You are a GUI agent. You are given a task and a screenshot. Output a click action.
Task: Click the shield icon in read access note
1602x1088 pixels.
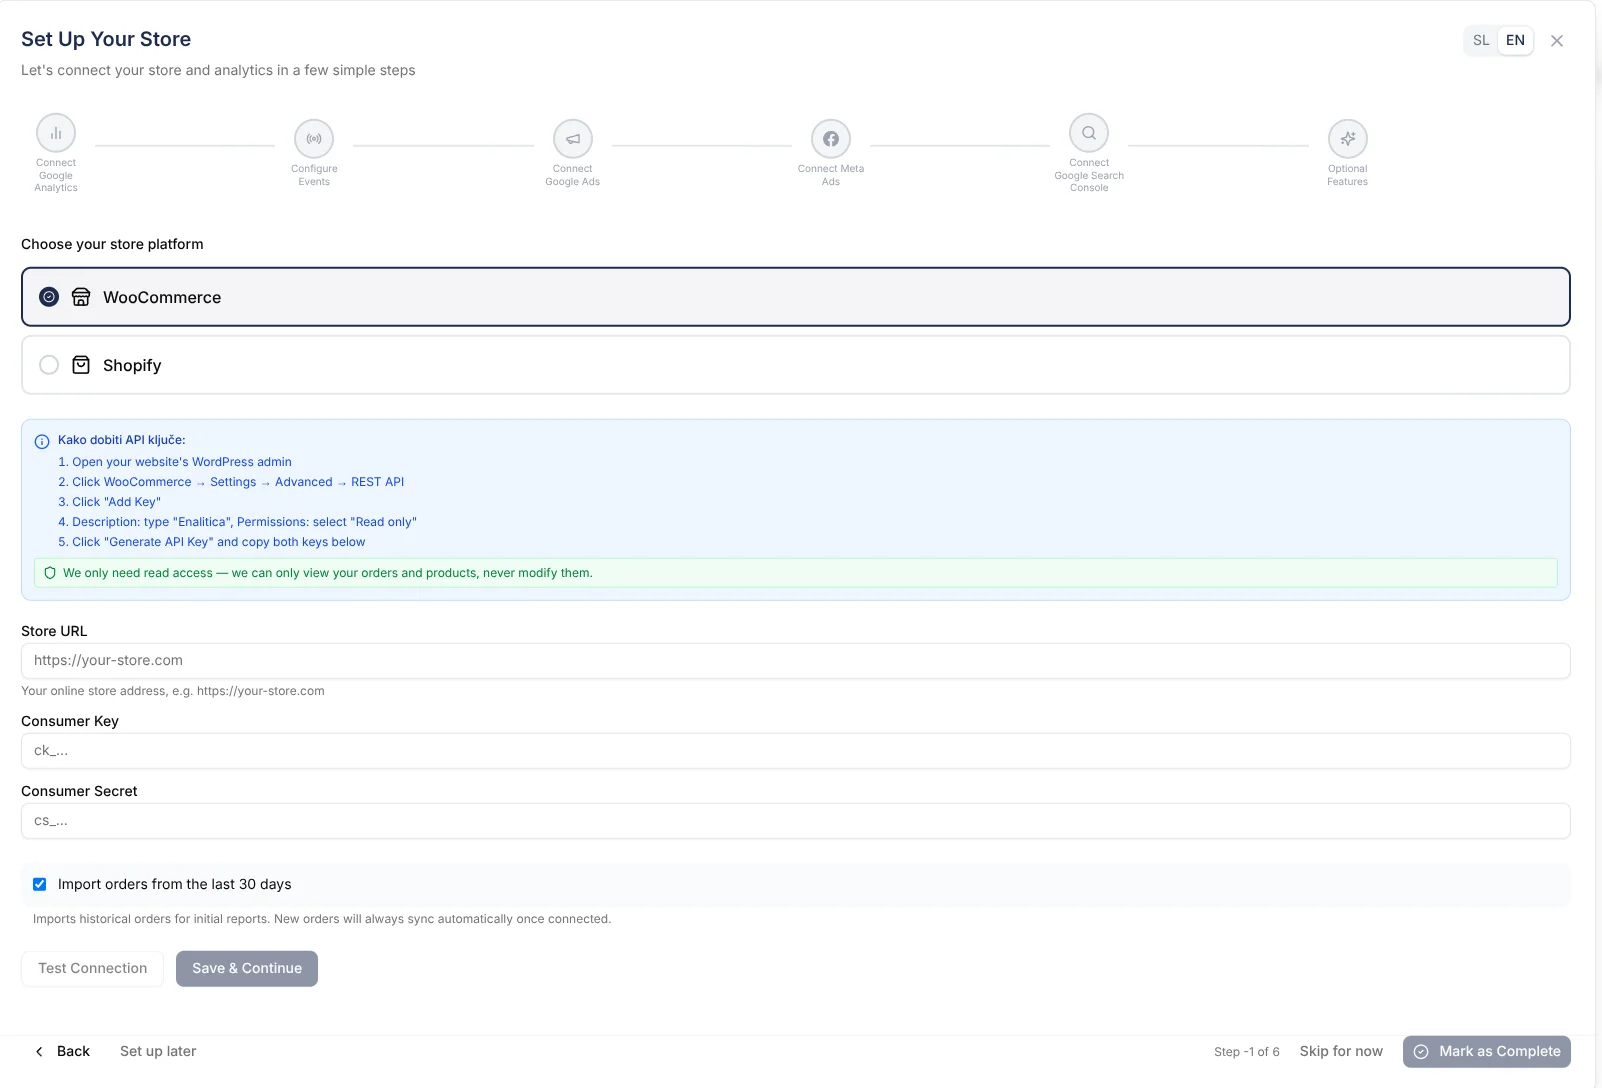[50, 572]
